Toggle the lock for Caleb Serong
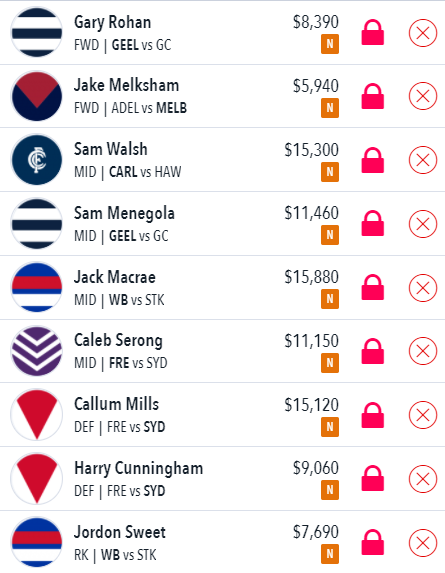This screenshot has width=445, height=573. tap(373, 351)
